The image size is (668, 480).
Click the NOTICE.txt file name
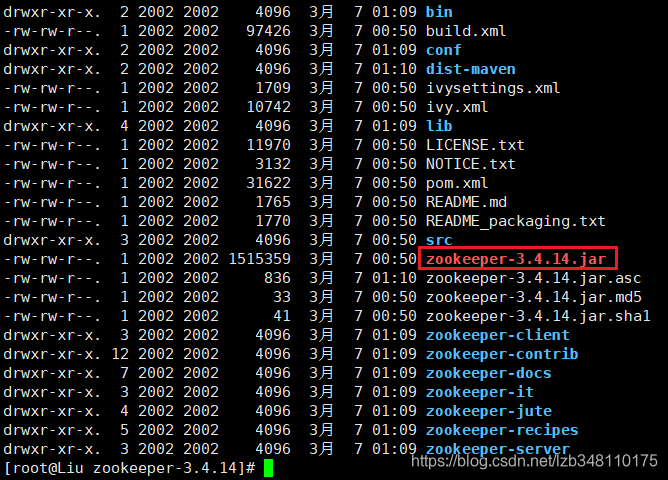tap(471, 164)
